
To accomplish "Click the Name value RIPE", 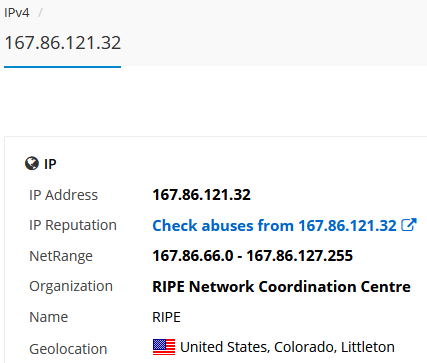I will tap(166, 317).
